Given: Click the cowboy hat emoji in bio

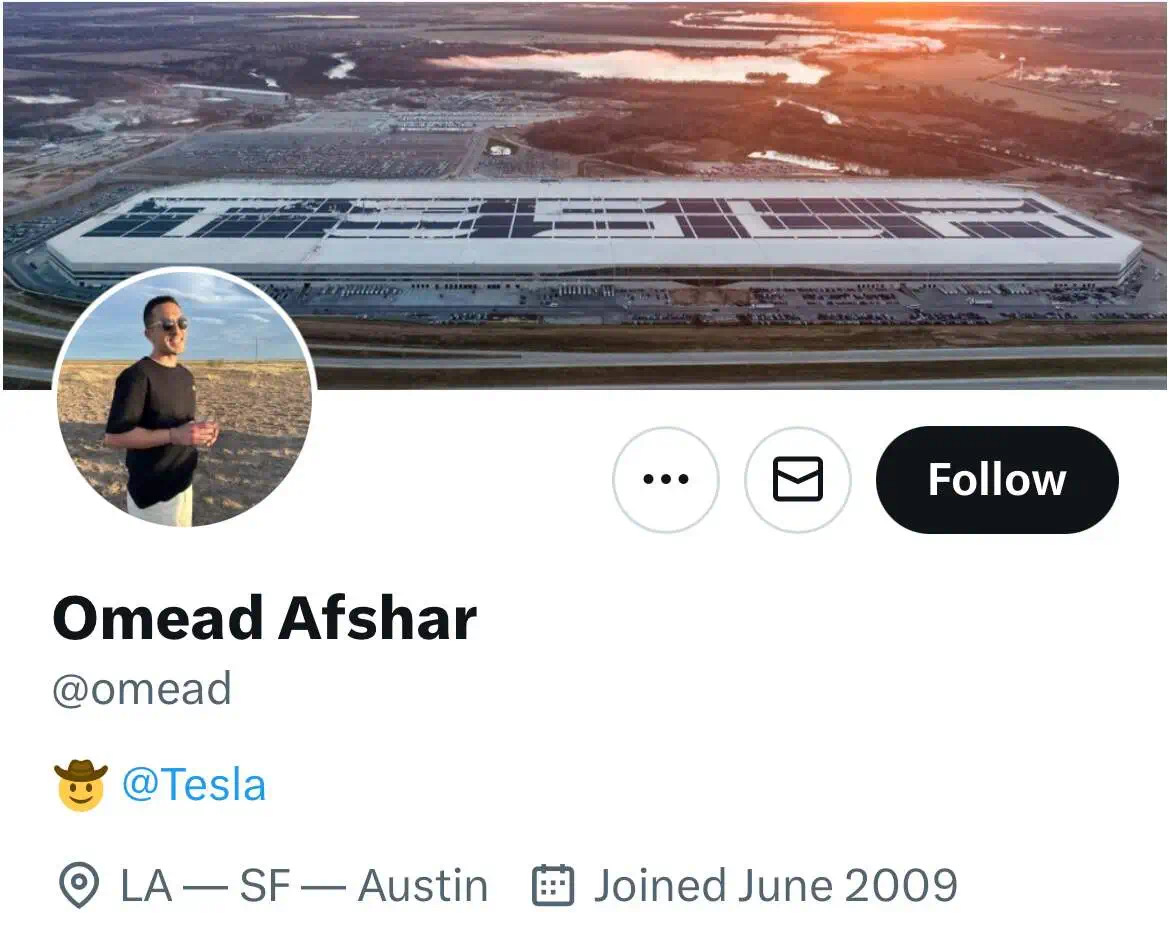Looking at the screenshot, I should coord(80,785).
